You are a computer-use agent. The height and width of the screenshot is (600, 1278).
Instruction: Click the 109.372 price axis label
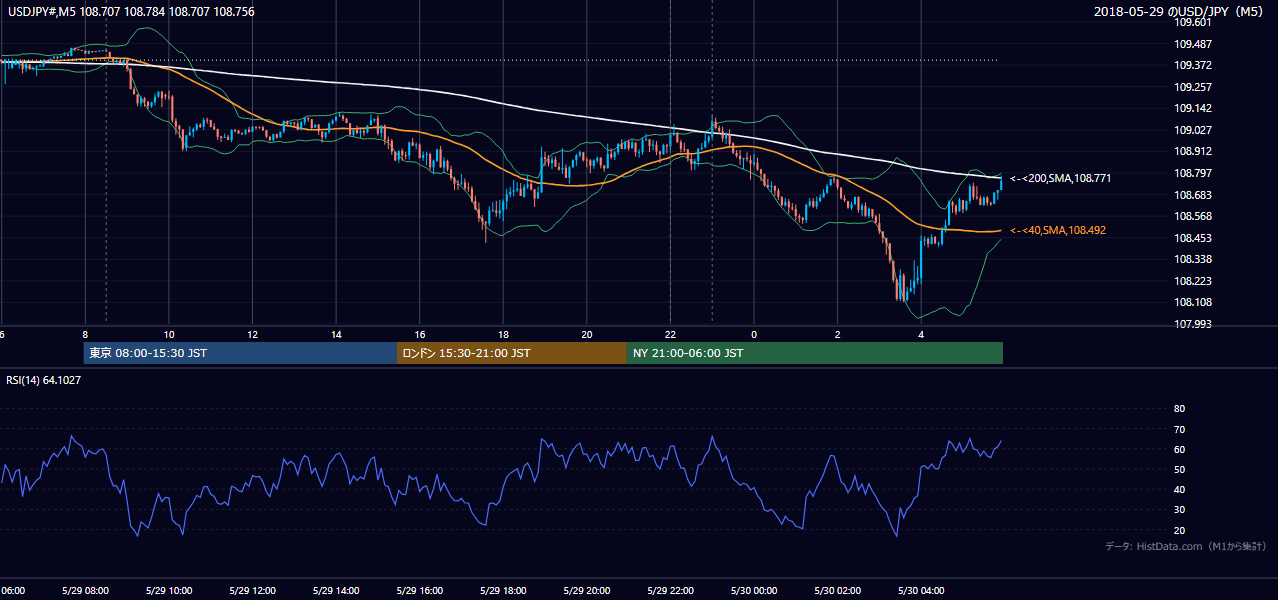(1192, 65)
